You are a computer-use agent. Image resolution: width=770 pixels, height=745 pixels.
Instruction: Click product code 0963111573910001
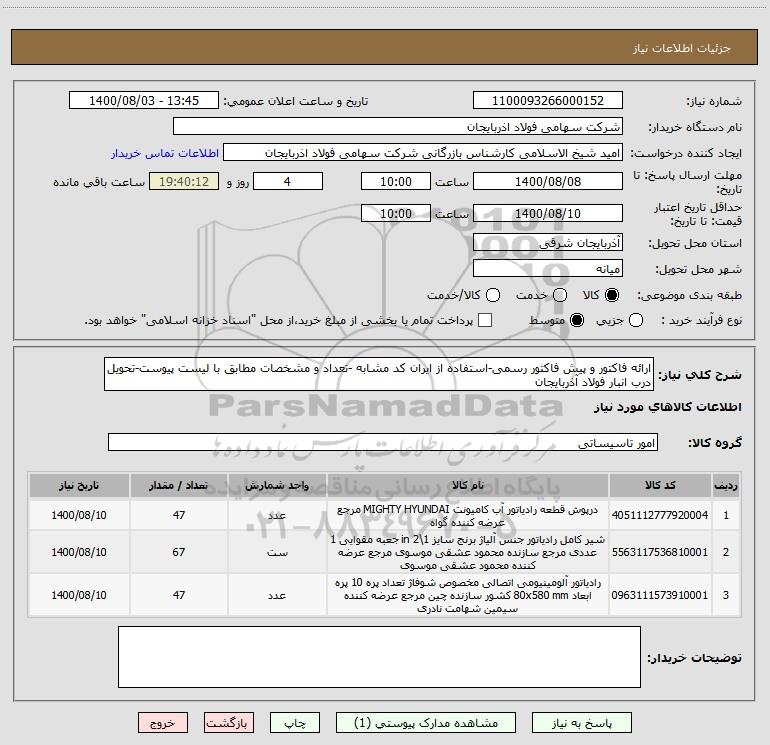tap(660, 595)
